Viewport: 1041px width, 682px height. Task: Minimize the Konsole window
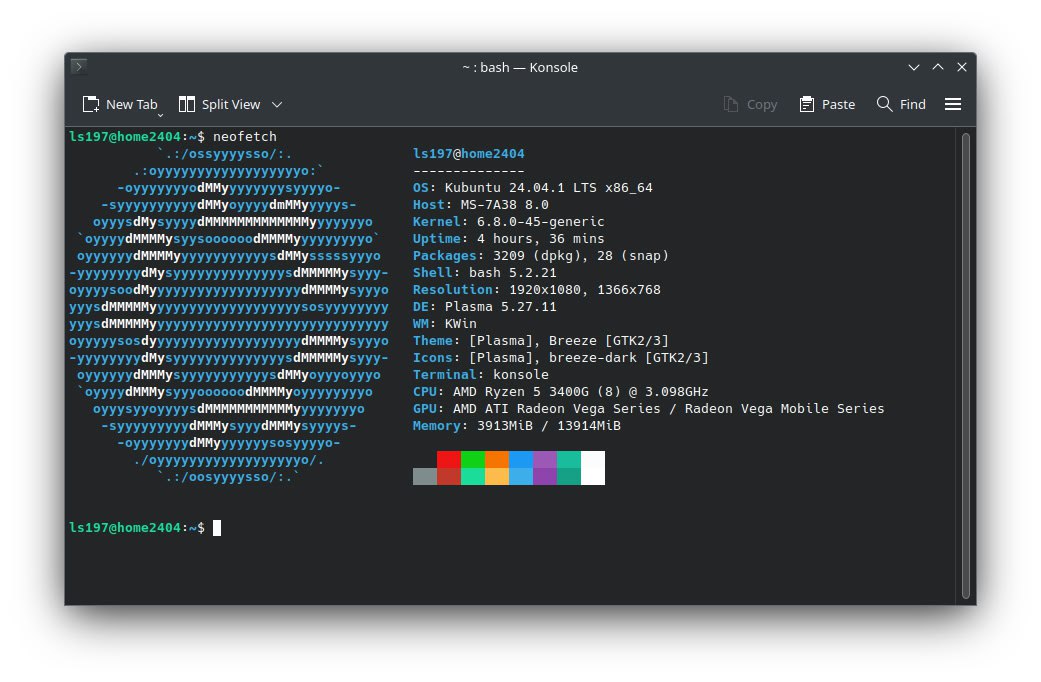(914, 67)
